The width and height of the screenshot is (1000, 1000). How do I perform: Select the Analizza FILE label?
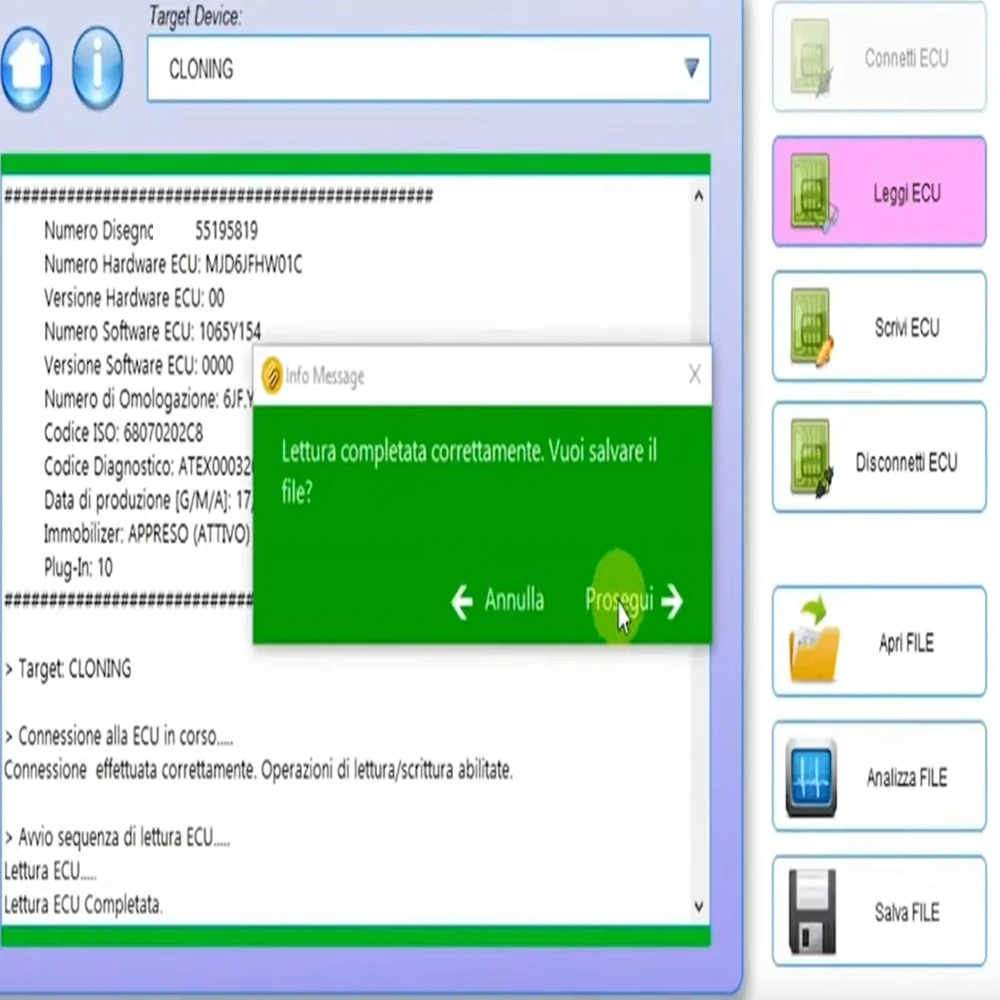pyautogui.click(x=907, y=777)
